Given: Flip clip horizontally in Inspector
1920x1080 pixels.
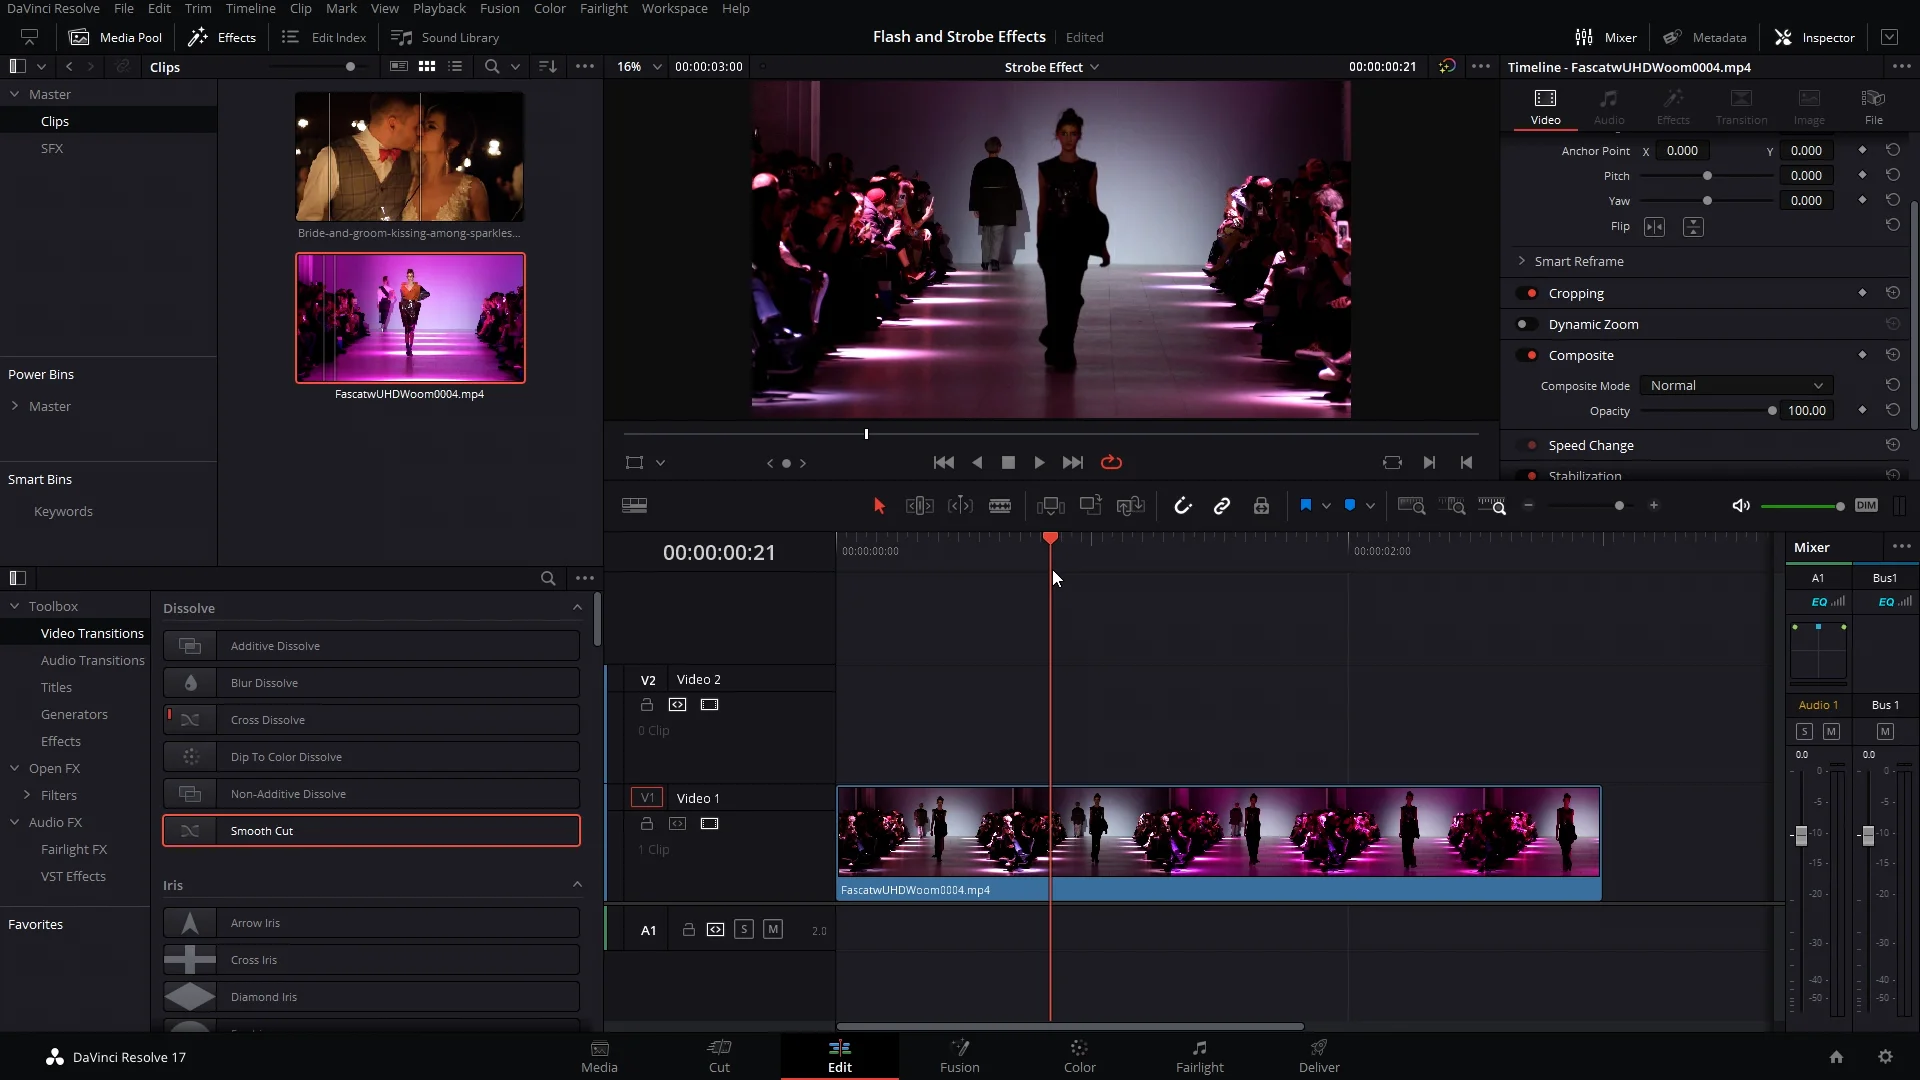Looking at the screenshot, I should (1655, 227).
